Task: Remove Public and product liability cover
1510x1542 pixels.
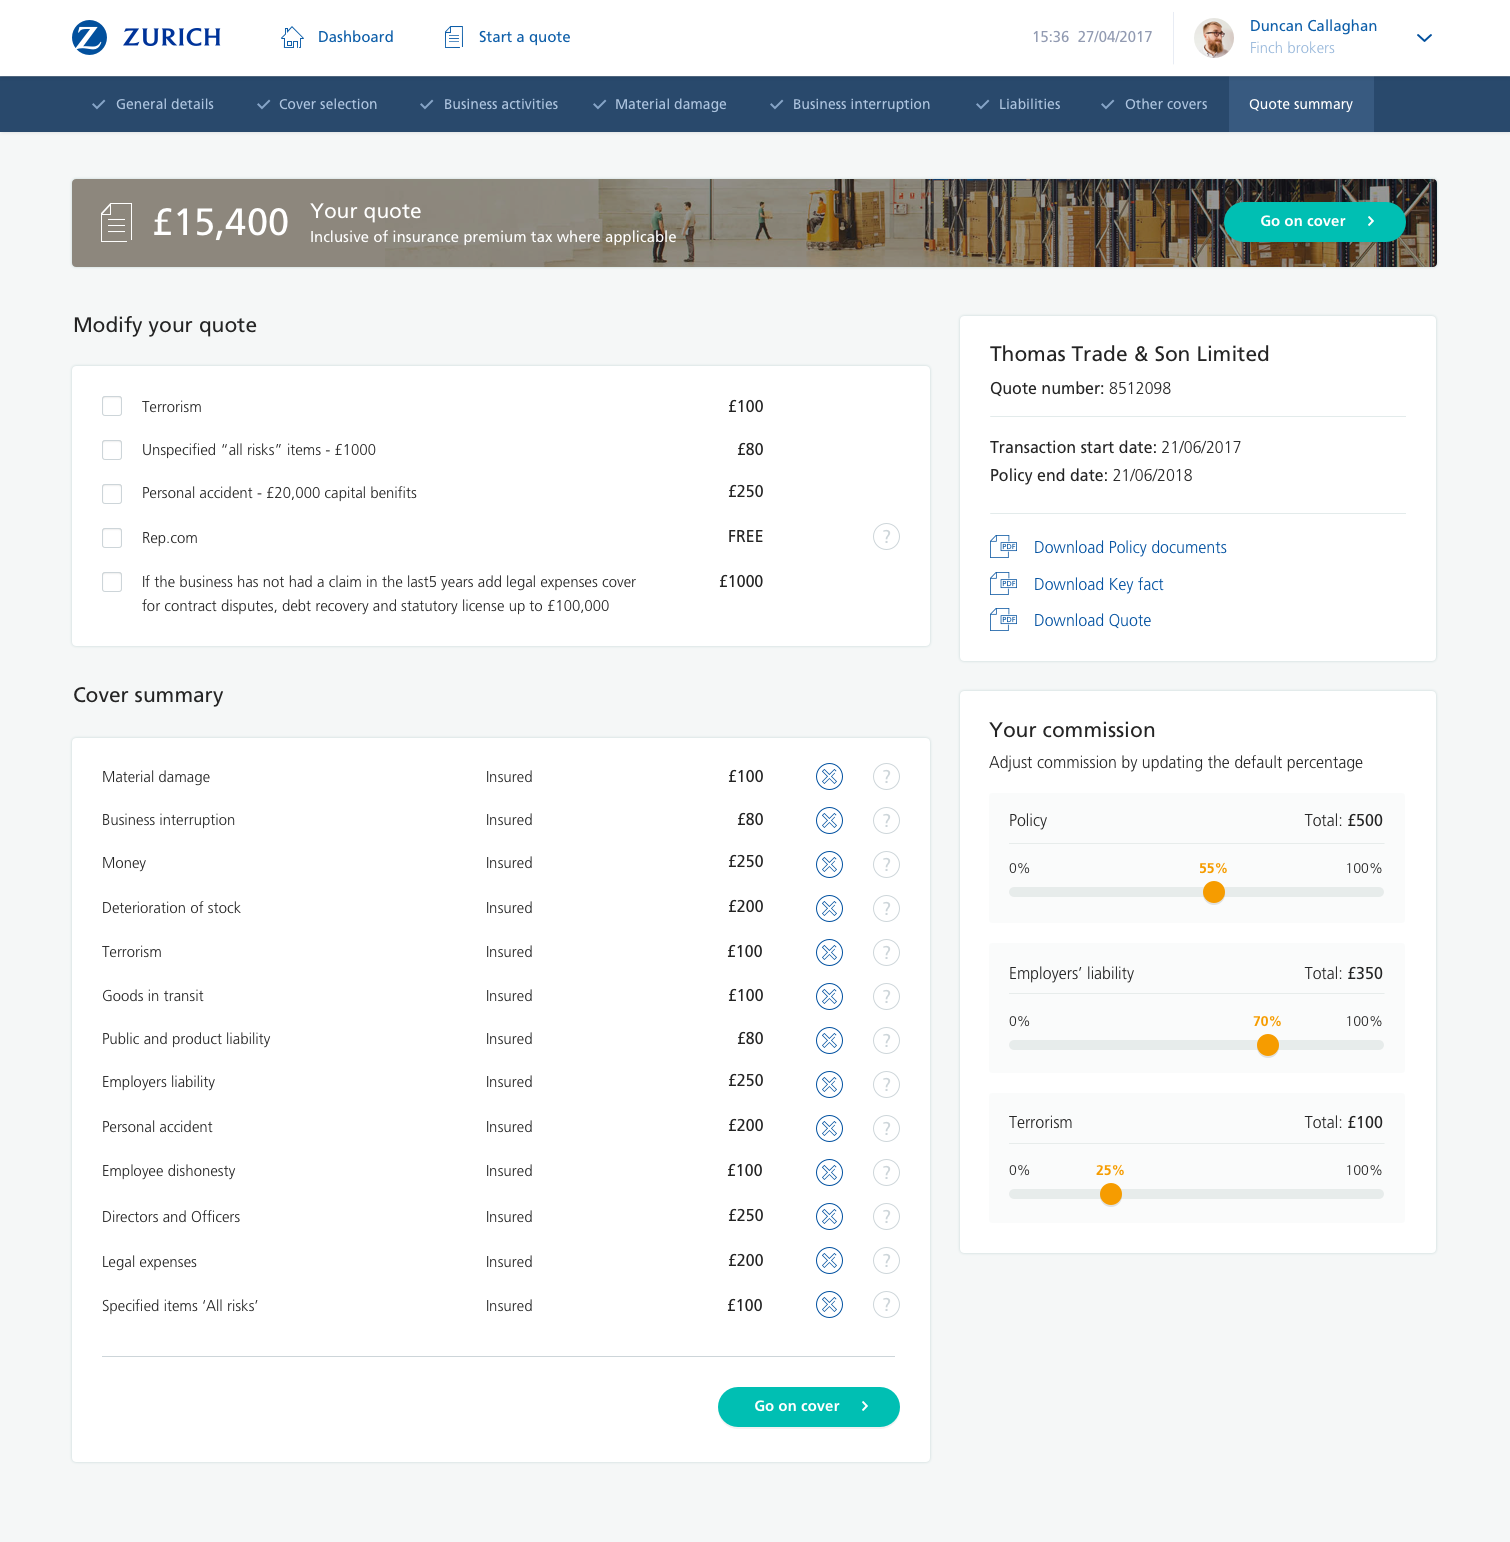Action: pos(829,1040)
